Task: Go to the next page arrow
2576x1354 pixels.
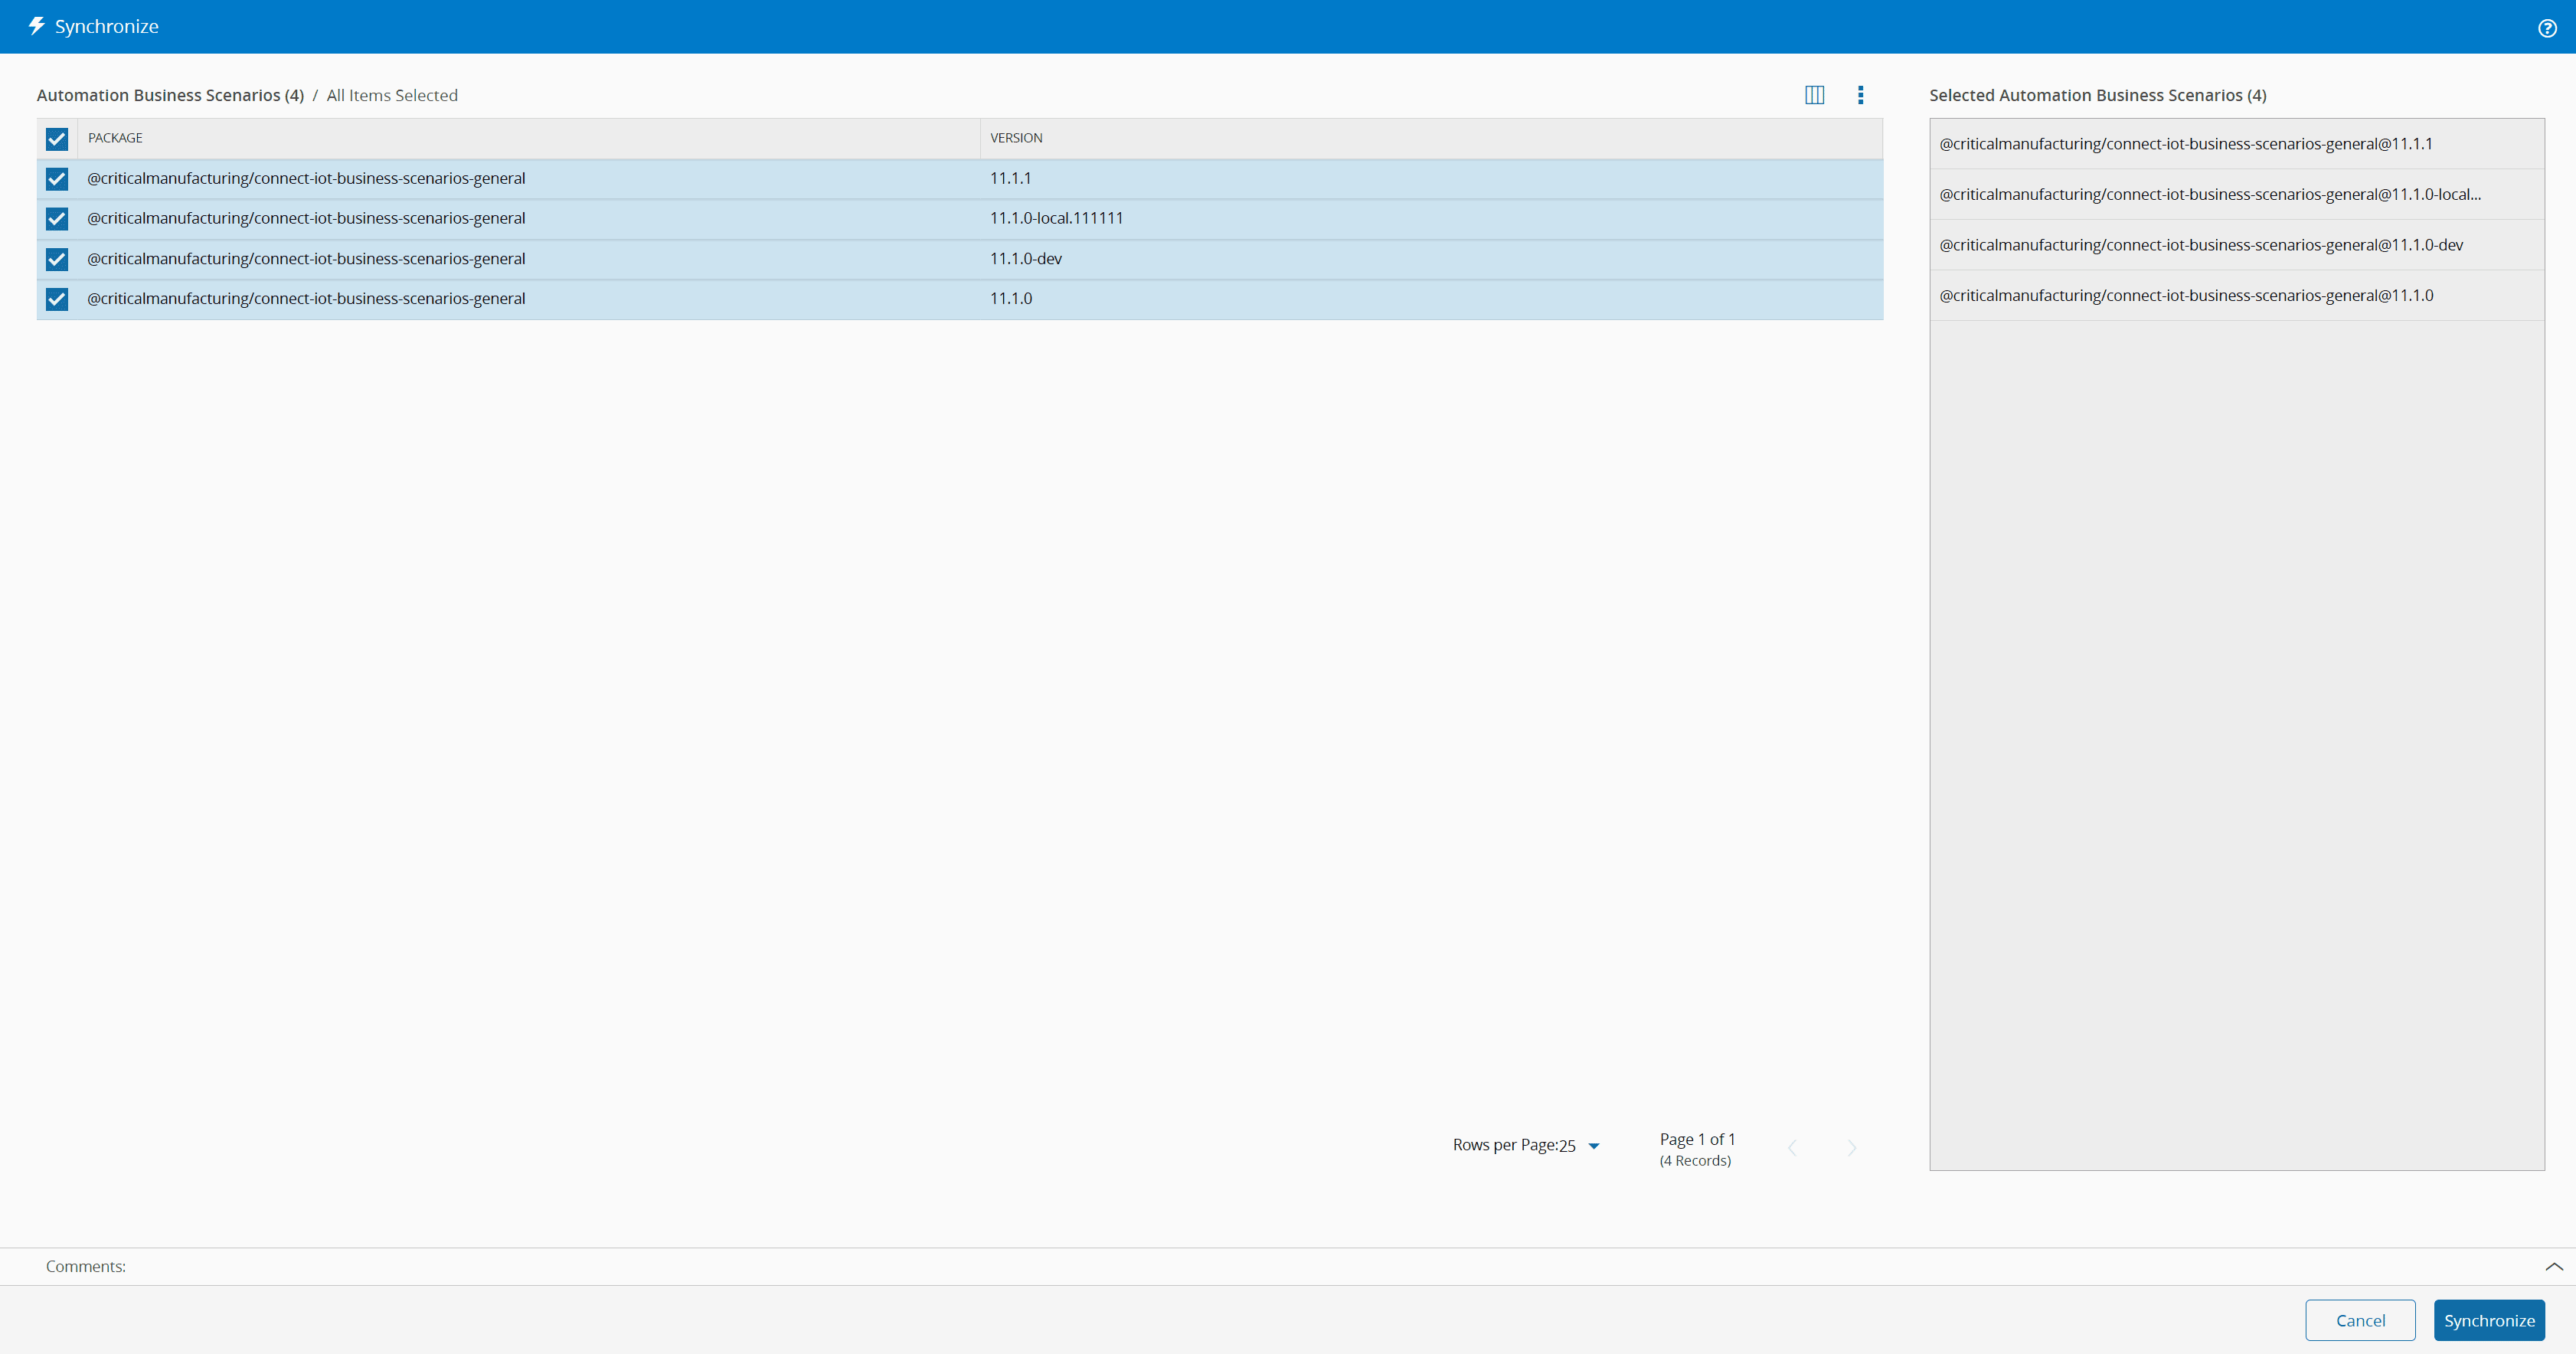Action: tap(1851, 1148)
